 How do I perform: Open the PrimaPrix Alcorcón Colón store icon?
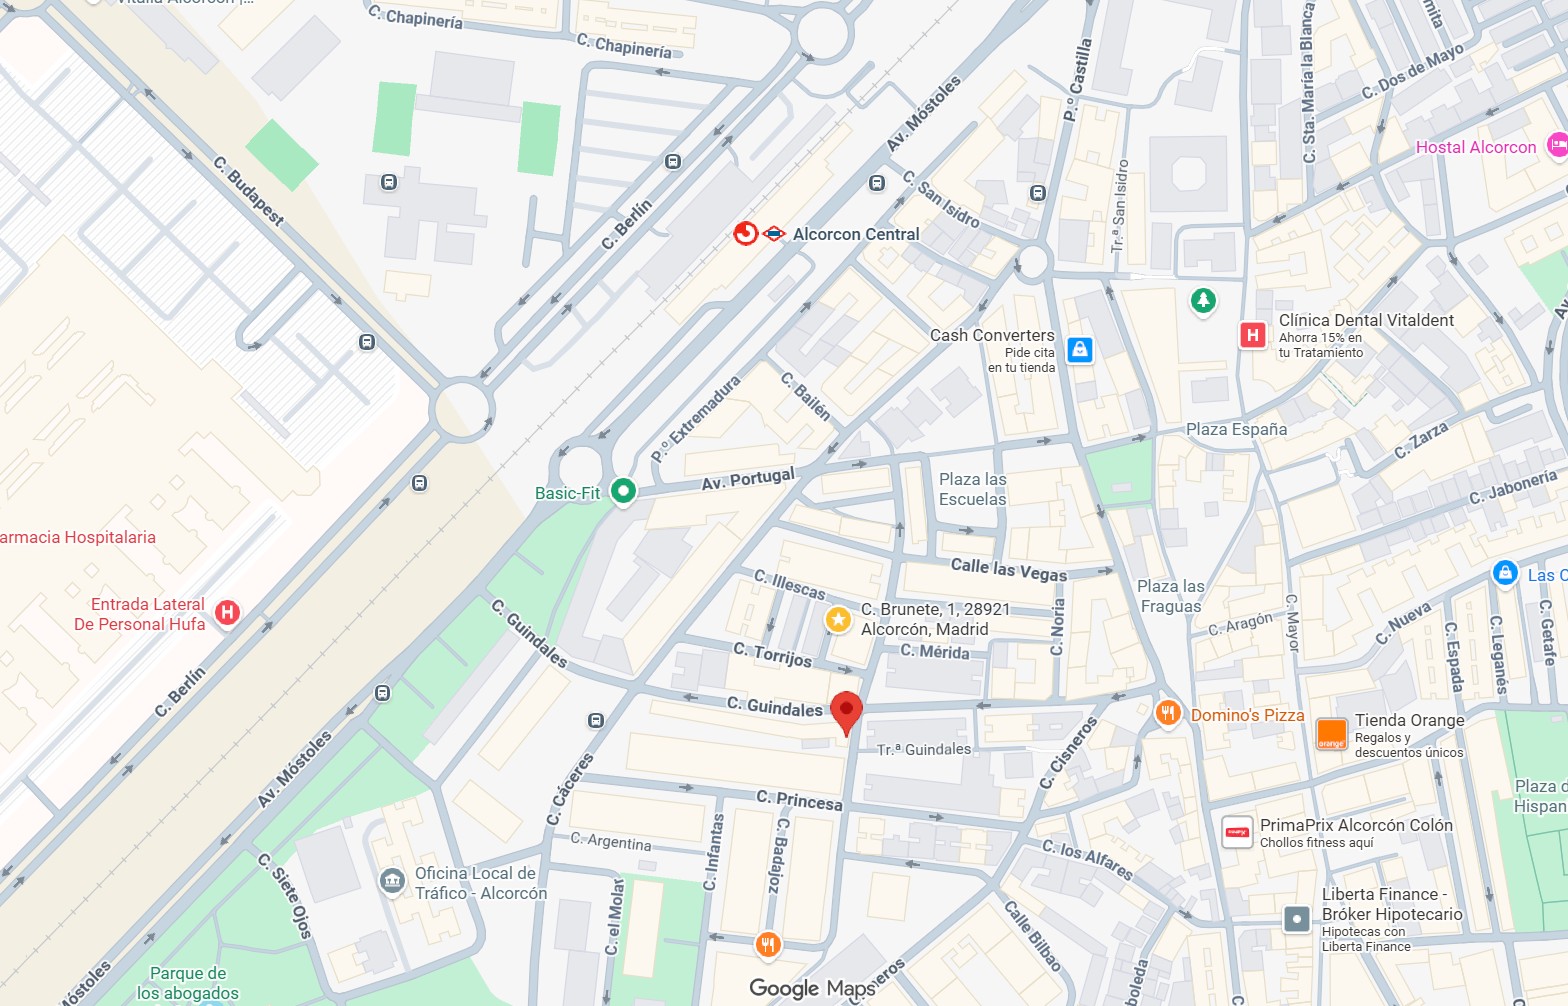click(1238, 832)
